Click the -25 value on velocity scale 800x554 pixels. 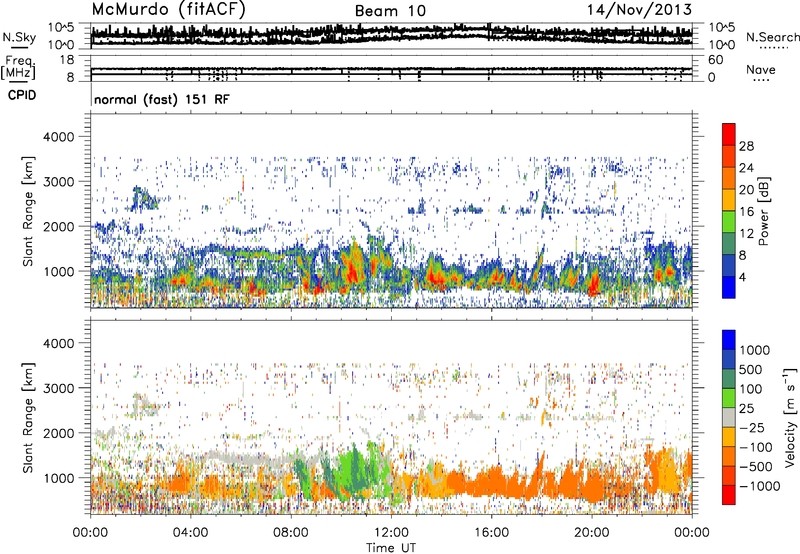coord(752,428)
